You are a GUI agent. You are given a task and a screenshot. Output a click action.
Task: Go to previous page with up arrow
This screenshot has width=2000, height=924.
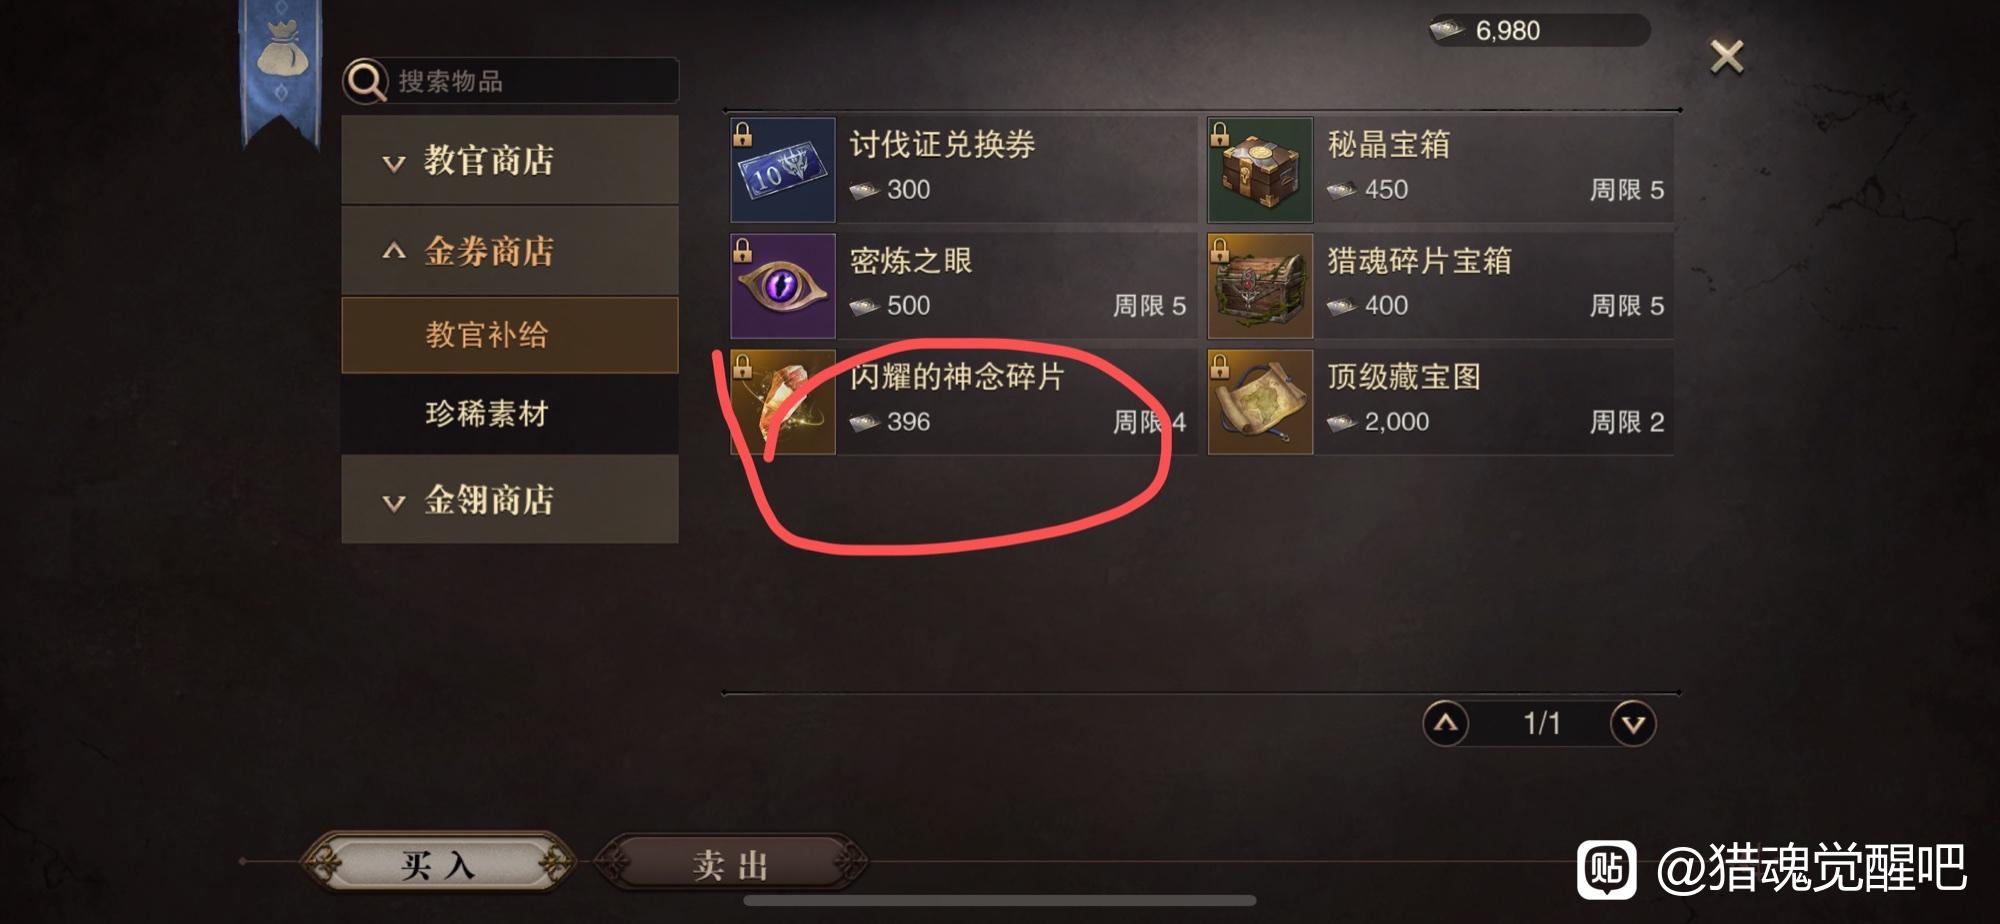[1446, 723]
